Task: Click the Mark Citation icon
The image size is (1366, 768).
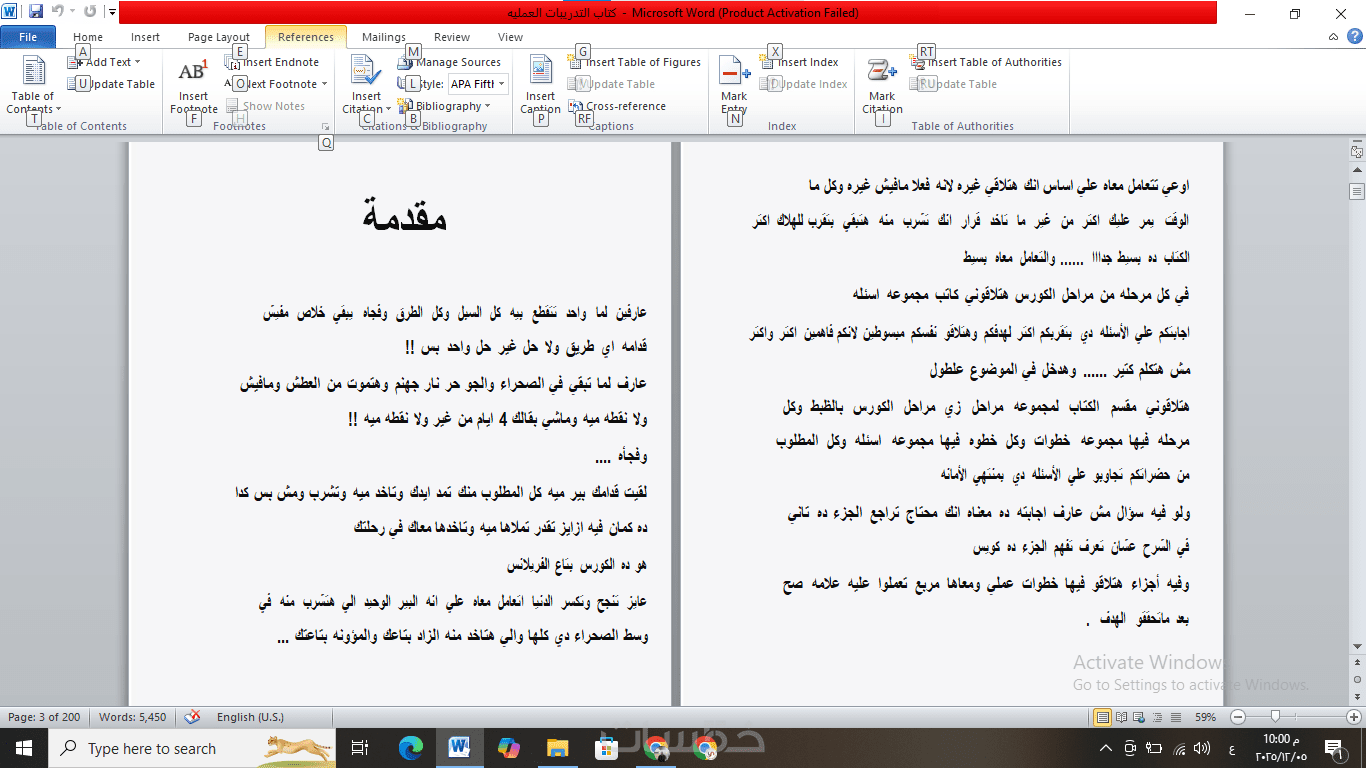Action: point(882,72)
